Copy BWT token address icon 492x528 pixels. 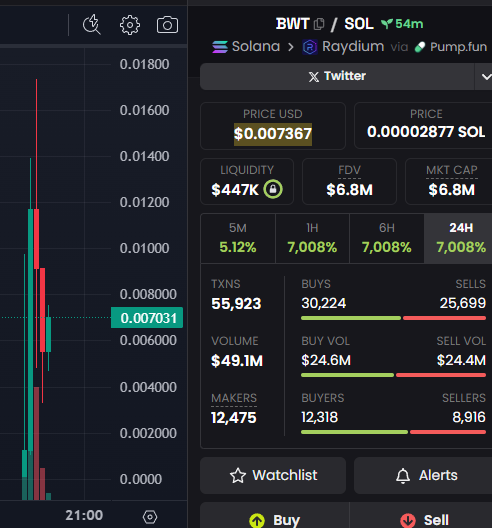point(319,24)
